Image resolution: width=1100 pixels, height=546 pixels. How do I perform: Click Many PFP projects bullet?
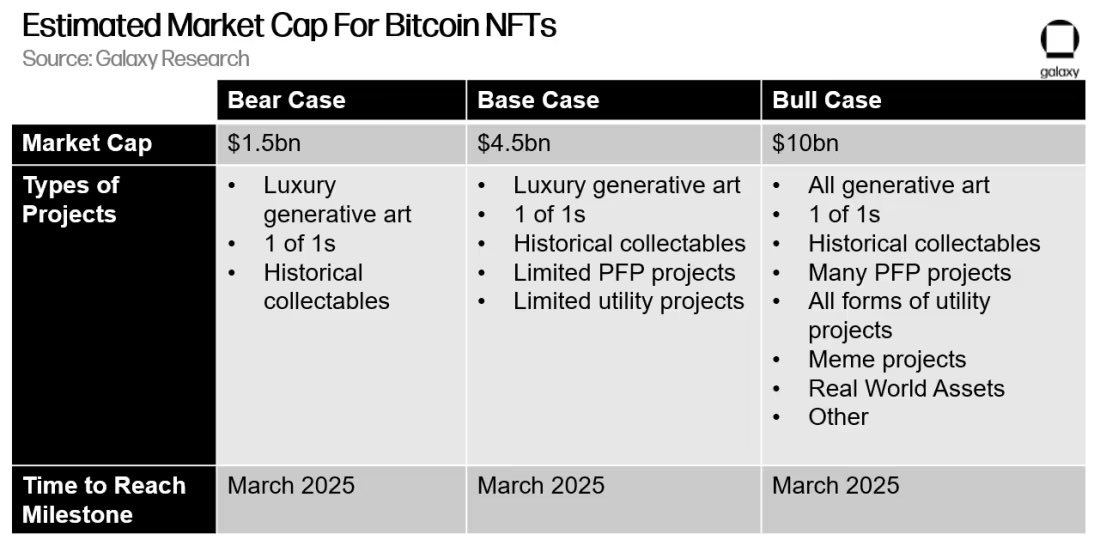[x=909, y=272]
